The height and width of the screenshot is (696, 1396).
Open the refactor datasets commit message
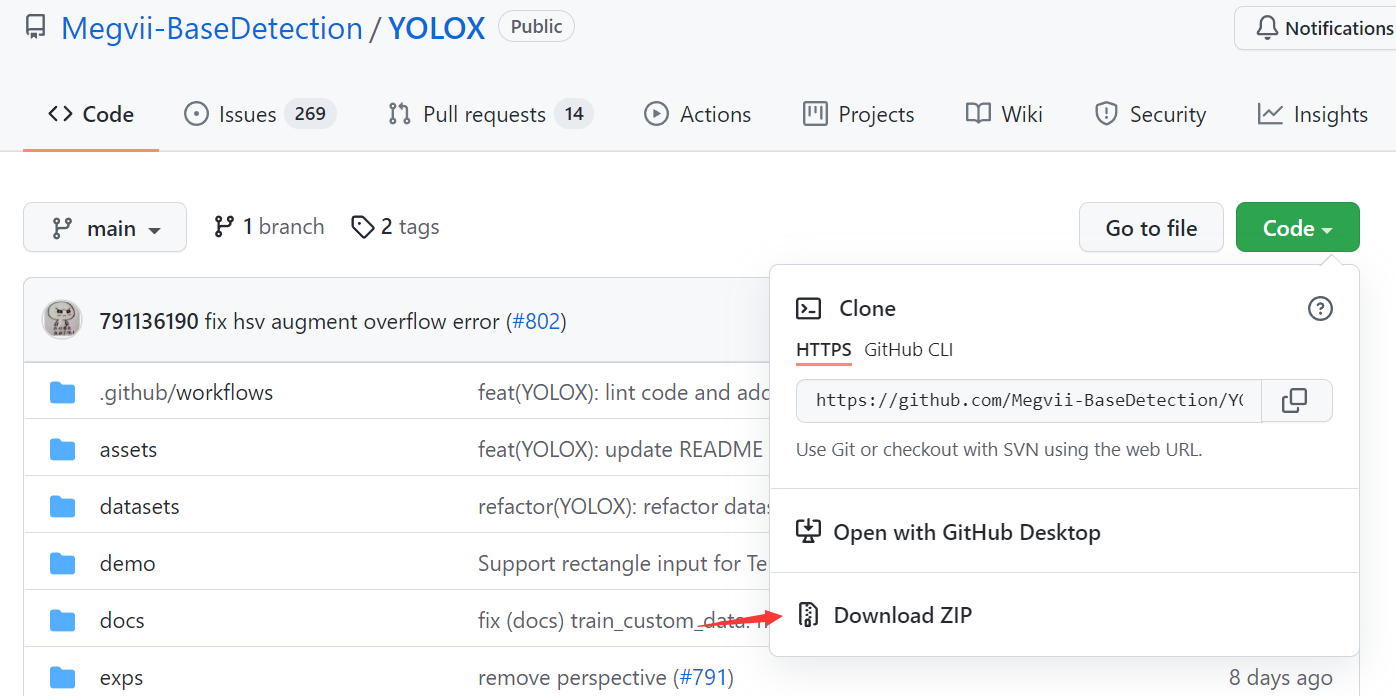coord(623,506)
